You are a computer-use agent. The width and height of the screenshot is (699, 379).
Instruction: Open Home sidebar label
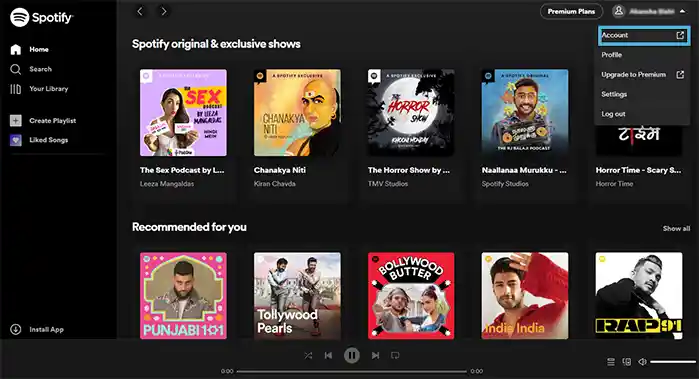(x=39, y=49)
